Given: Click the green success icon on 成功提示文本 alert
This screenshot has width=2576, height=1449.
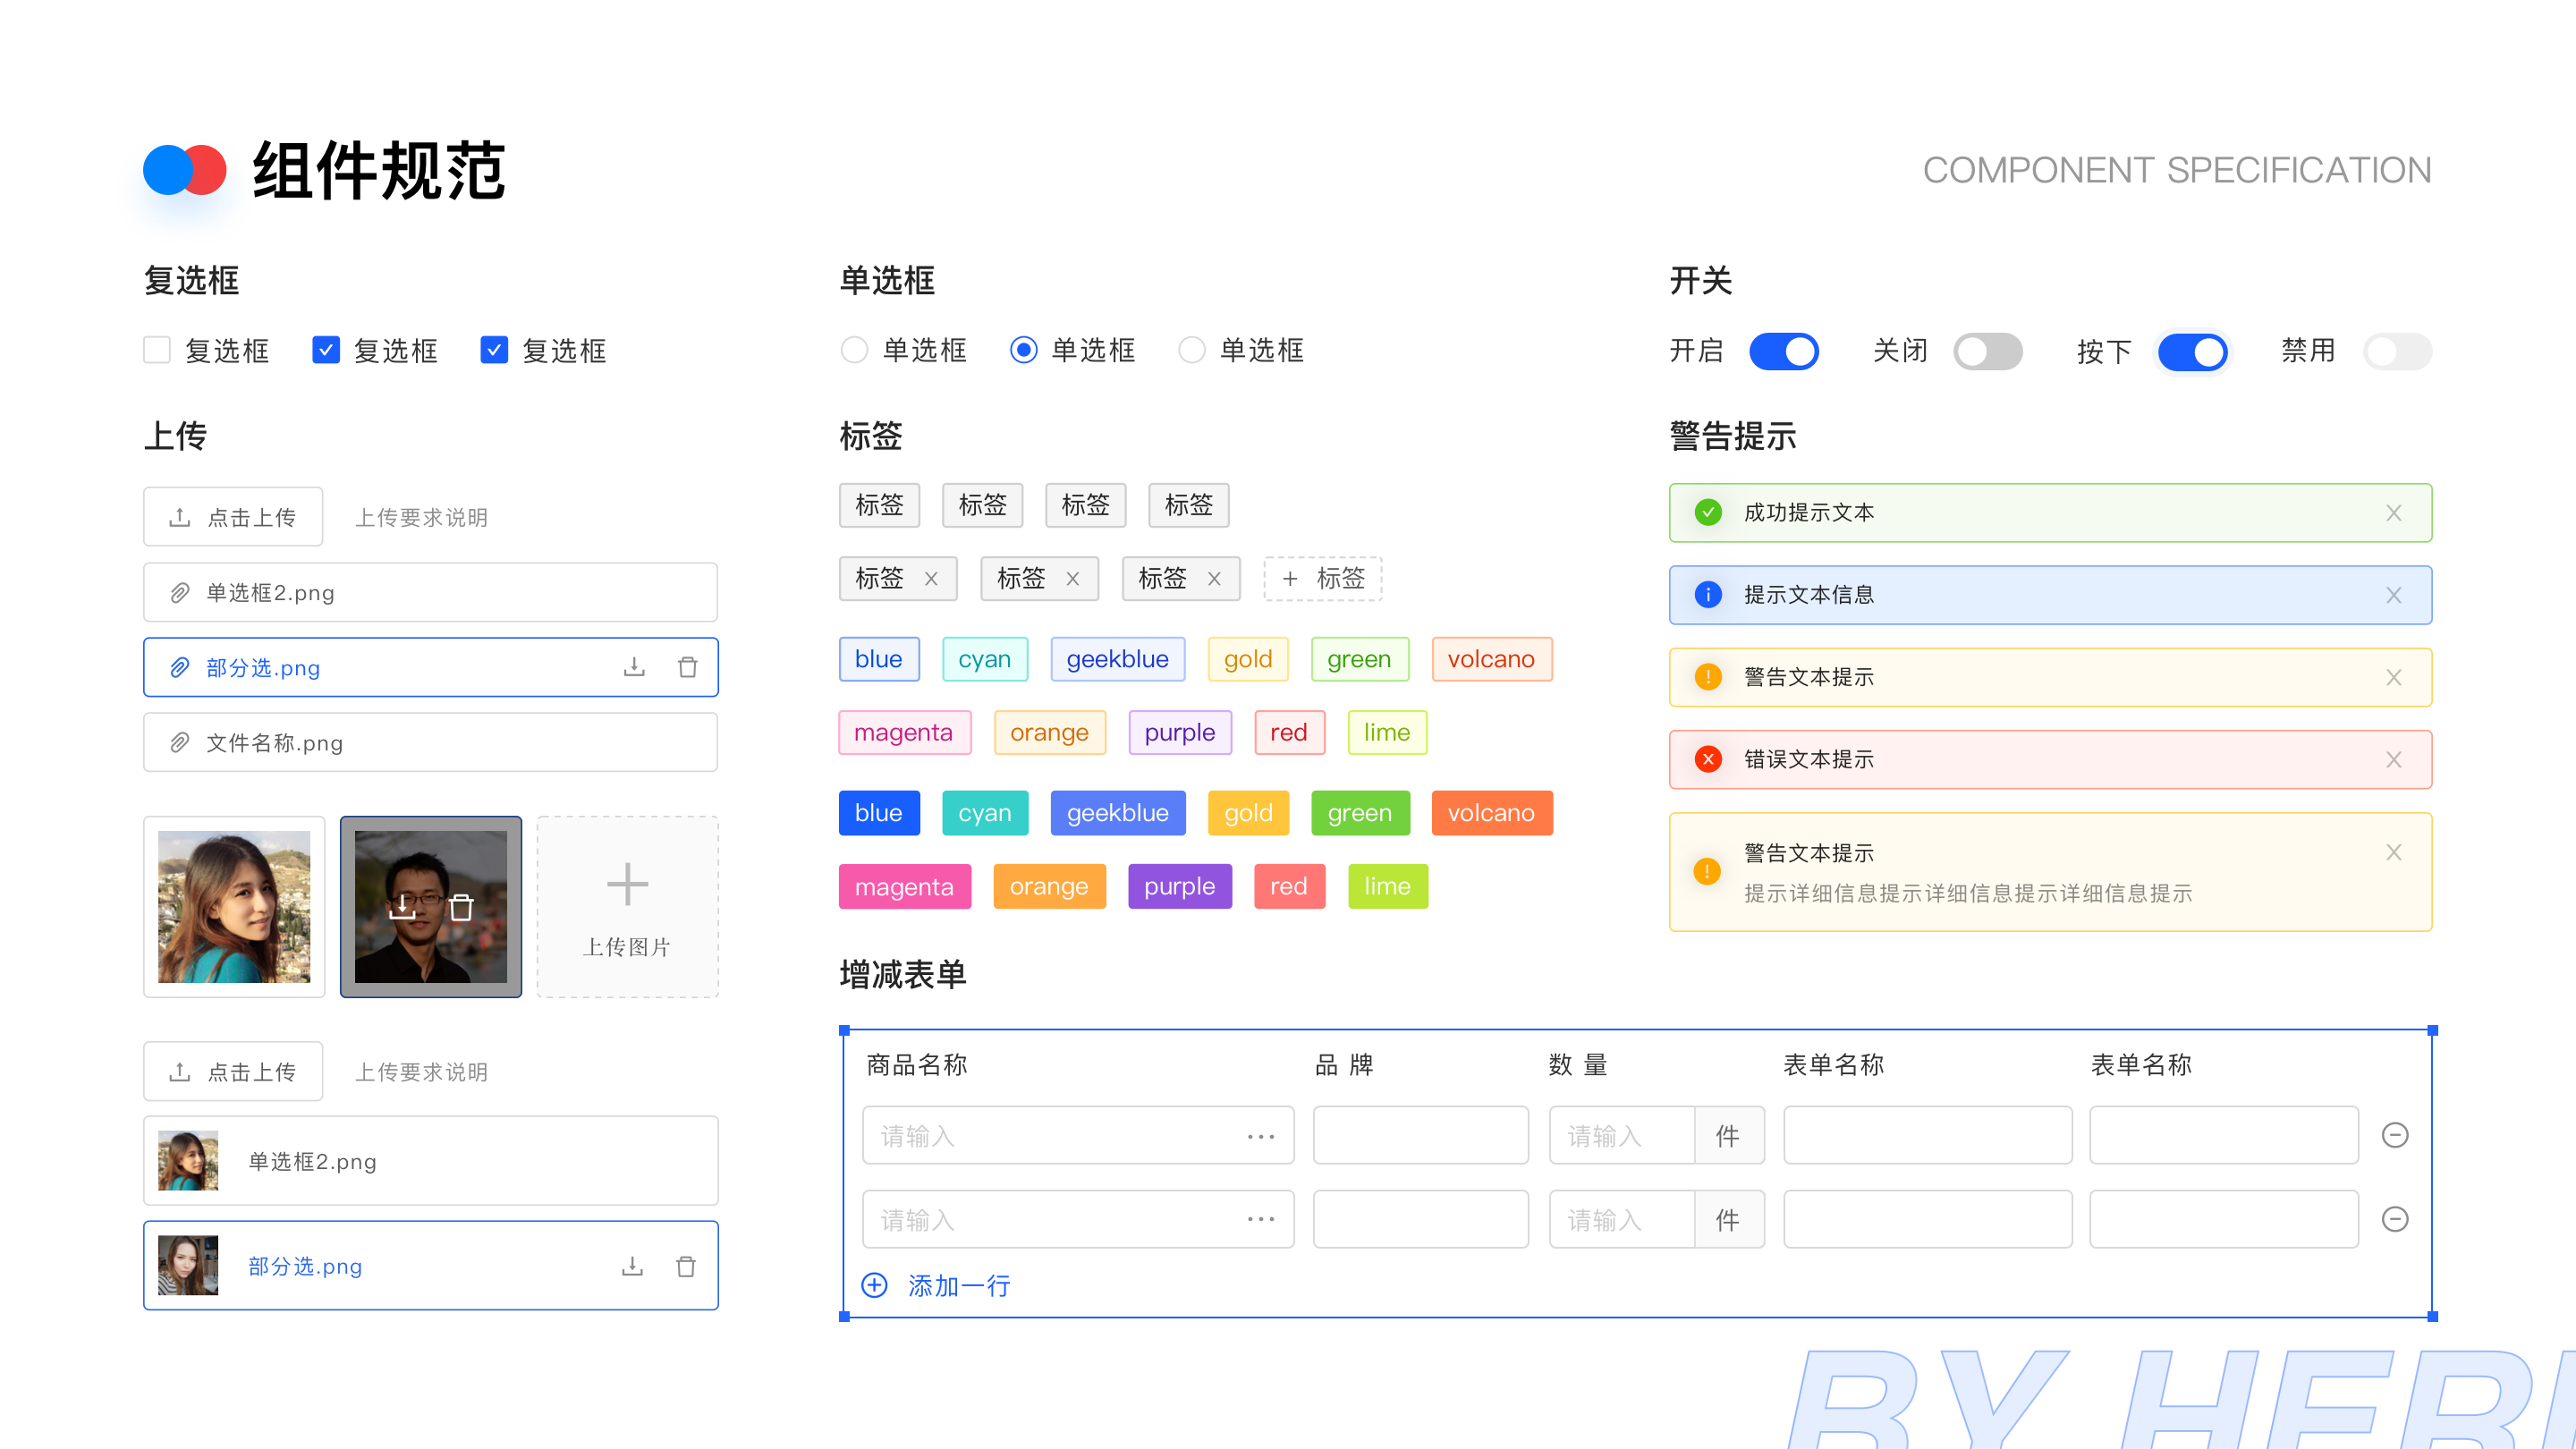Looking at the screenshot, I should point(1707,512).
